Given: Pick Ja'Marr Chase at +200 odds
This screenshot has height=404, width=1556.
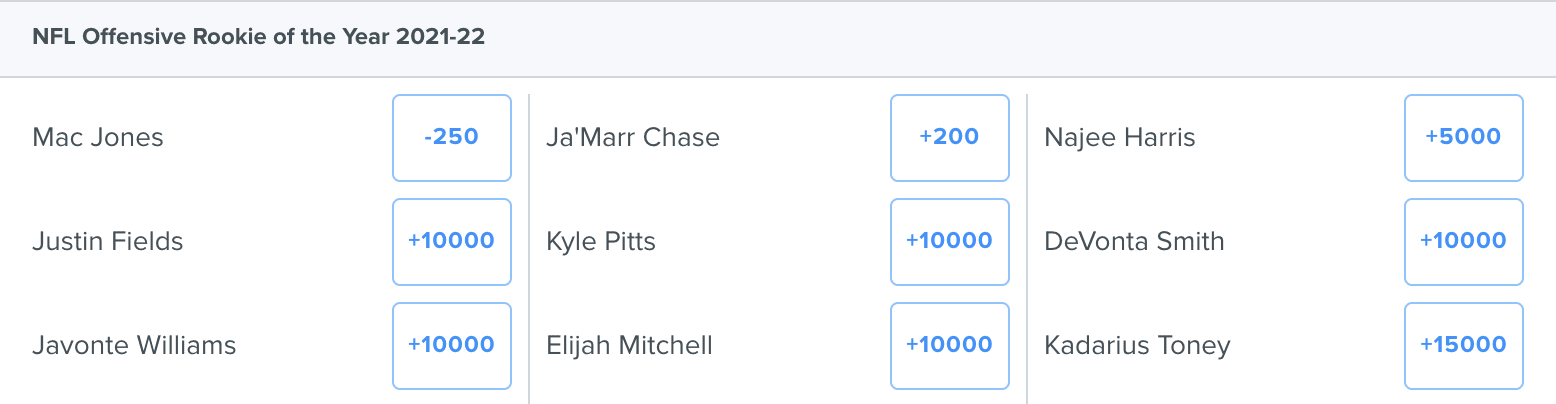Looking at the screenshot, I should click(x=949, y=138).
